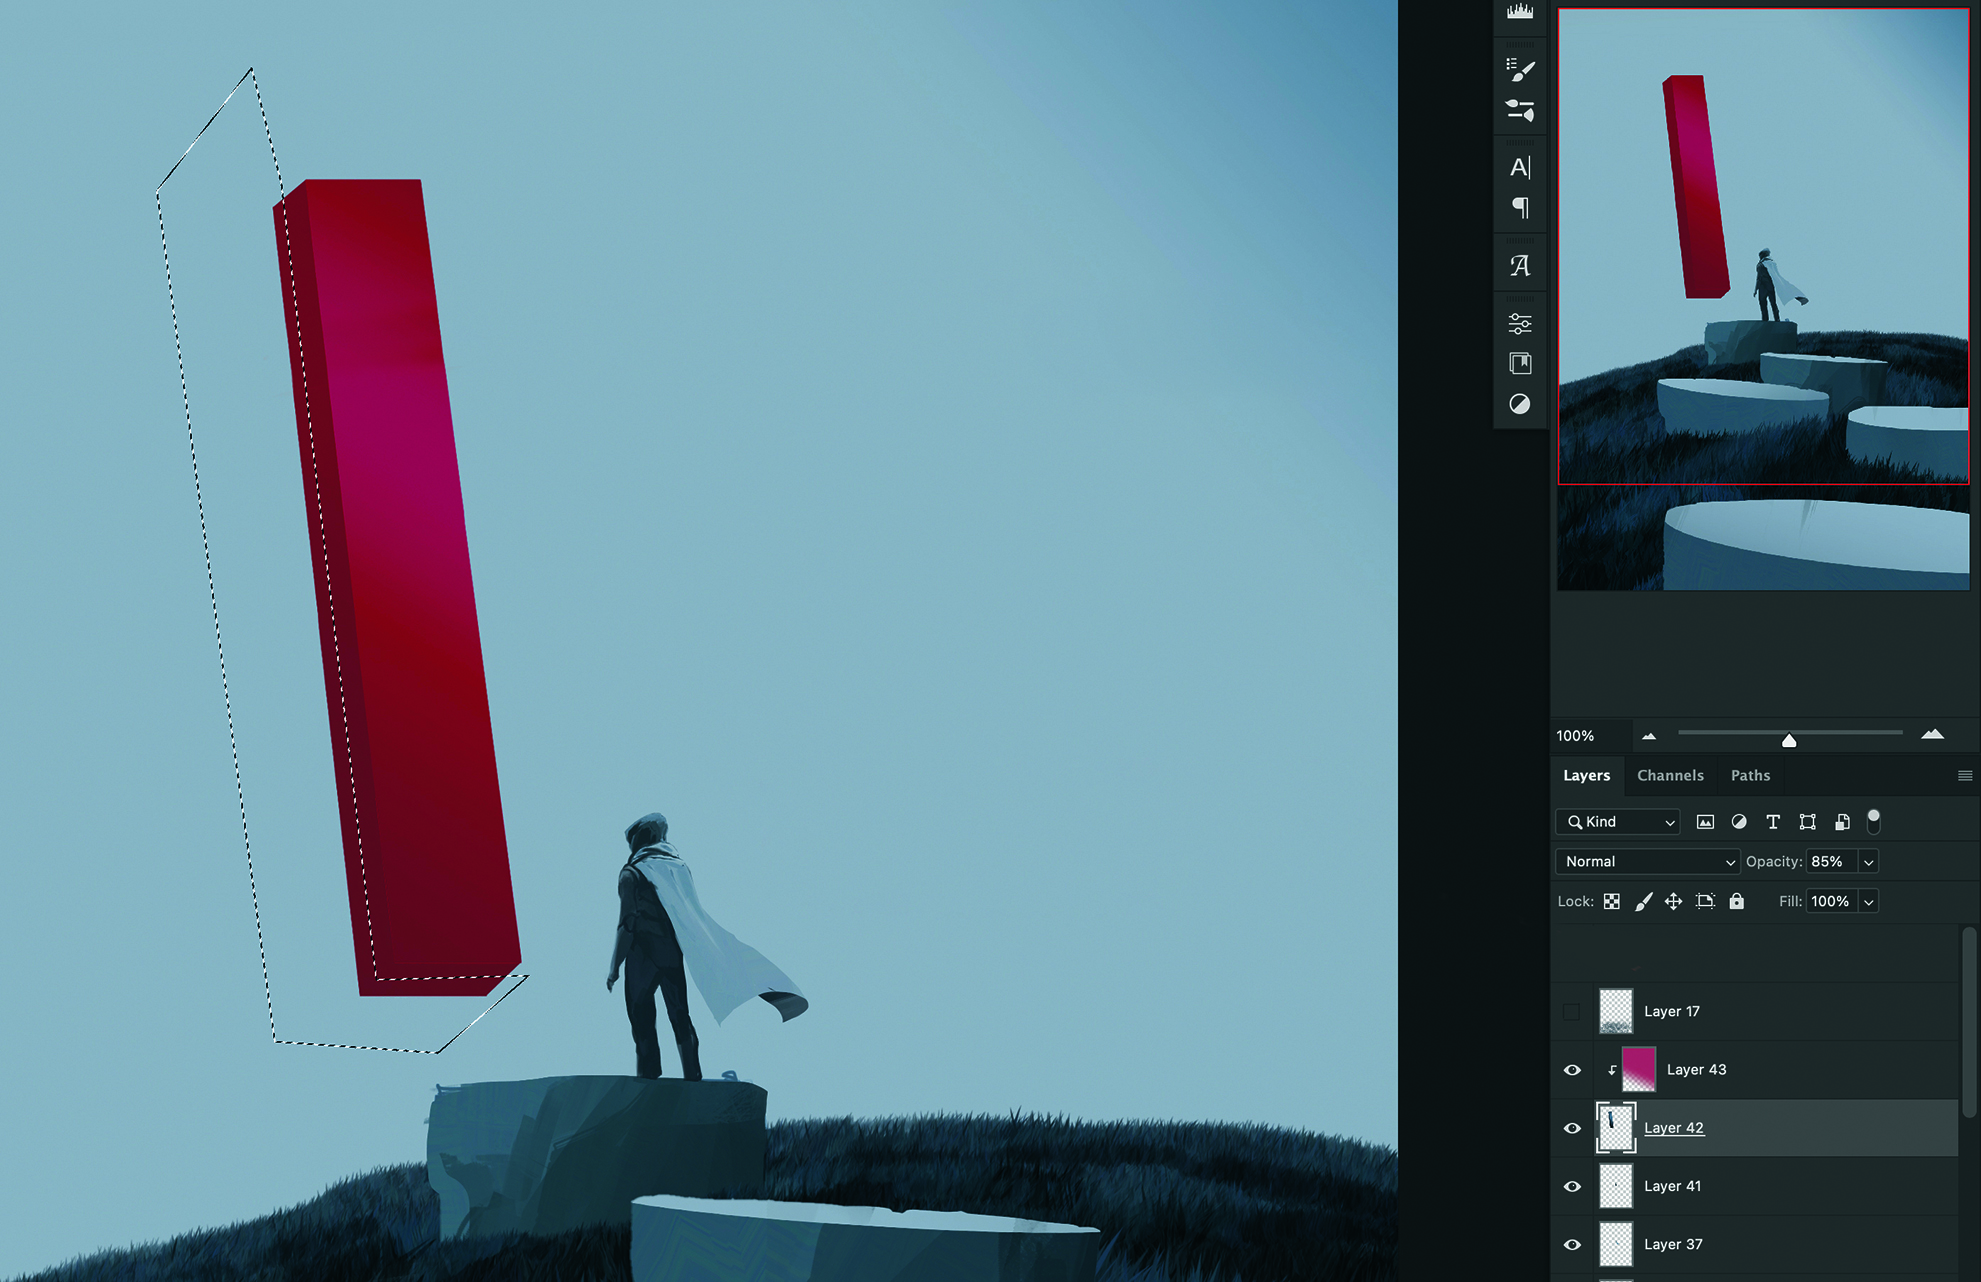Click Layer 42 thumbnail
This screenshot has width=1981, height=1282.
click(1615, 1127)
